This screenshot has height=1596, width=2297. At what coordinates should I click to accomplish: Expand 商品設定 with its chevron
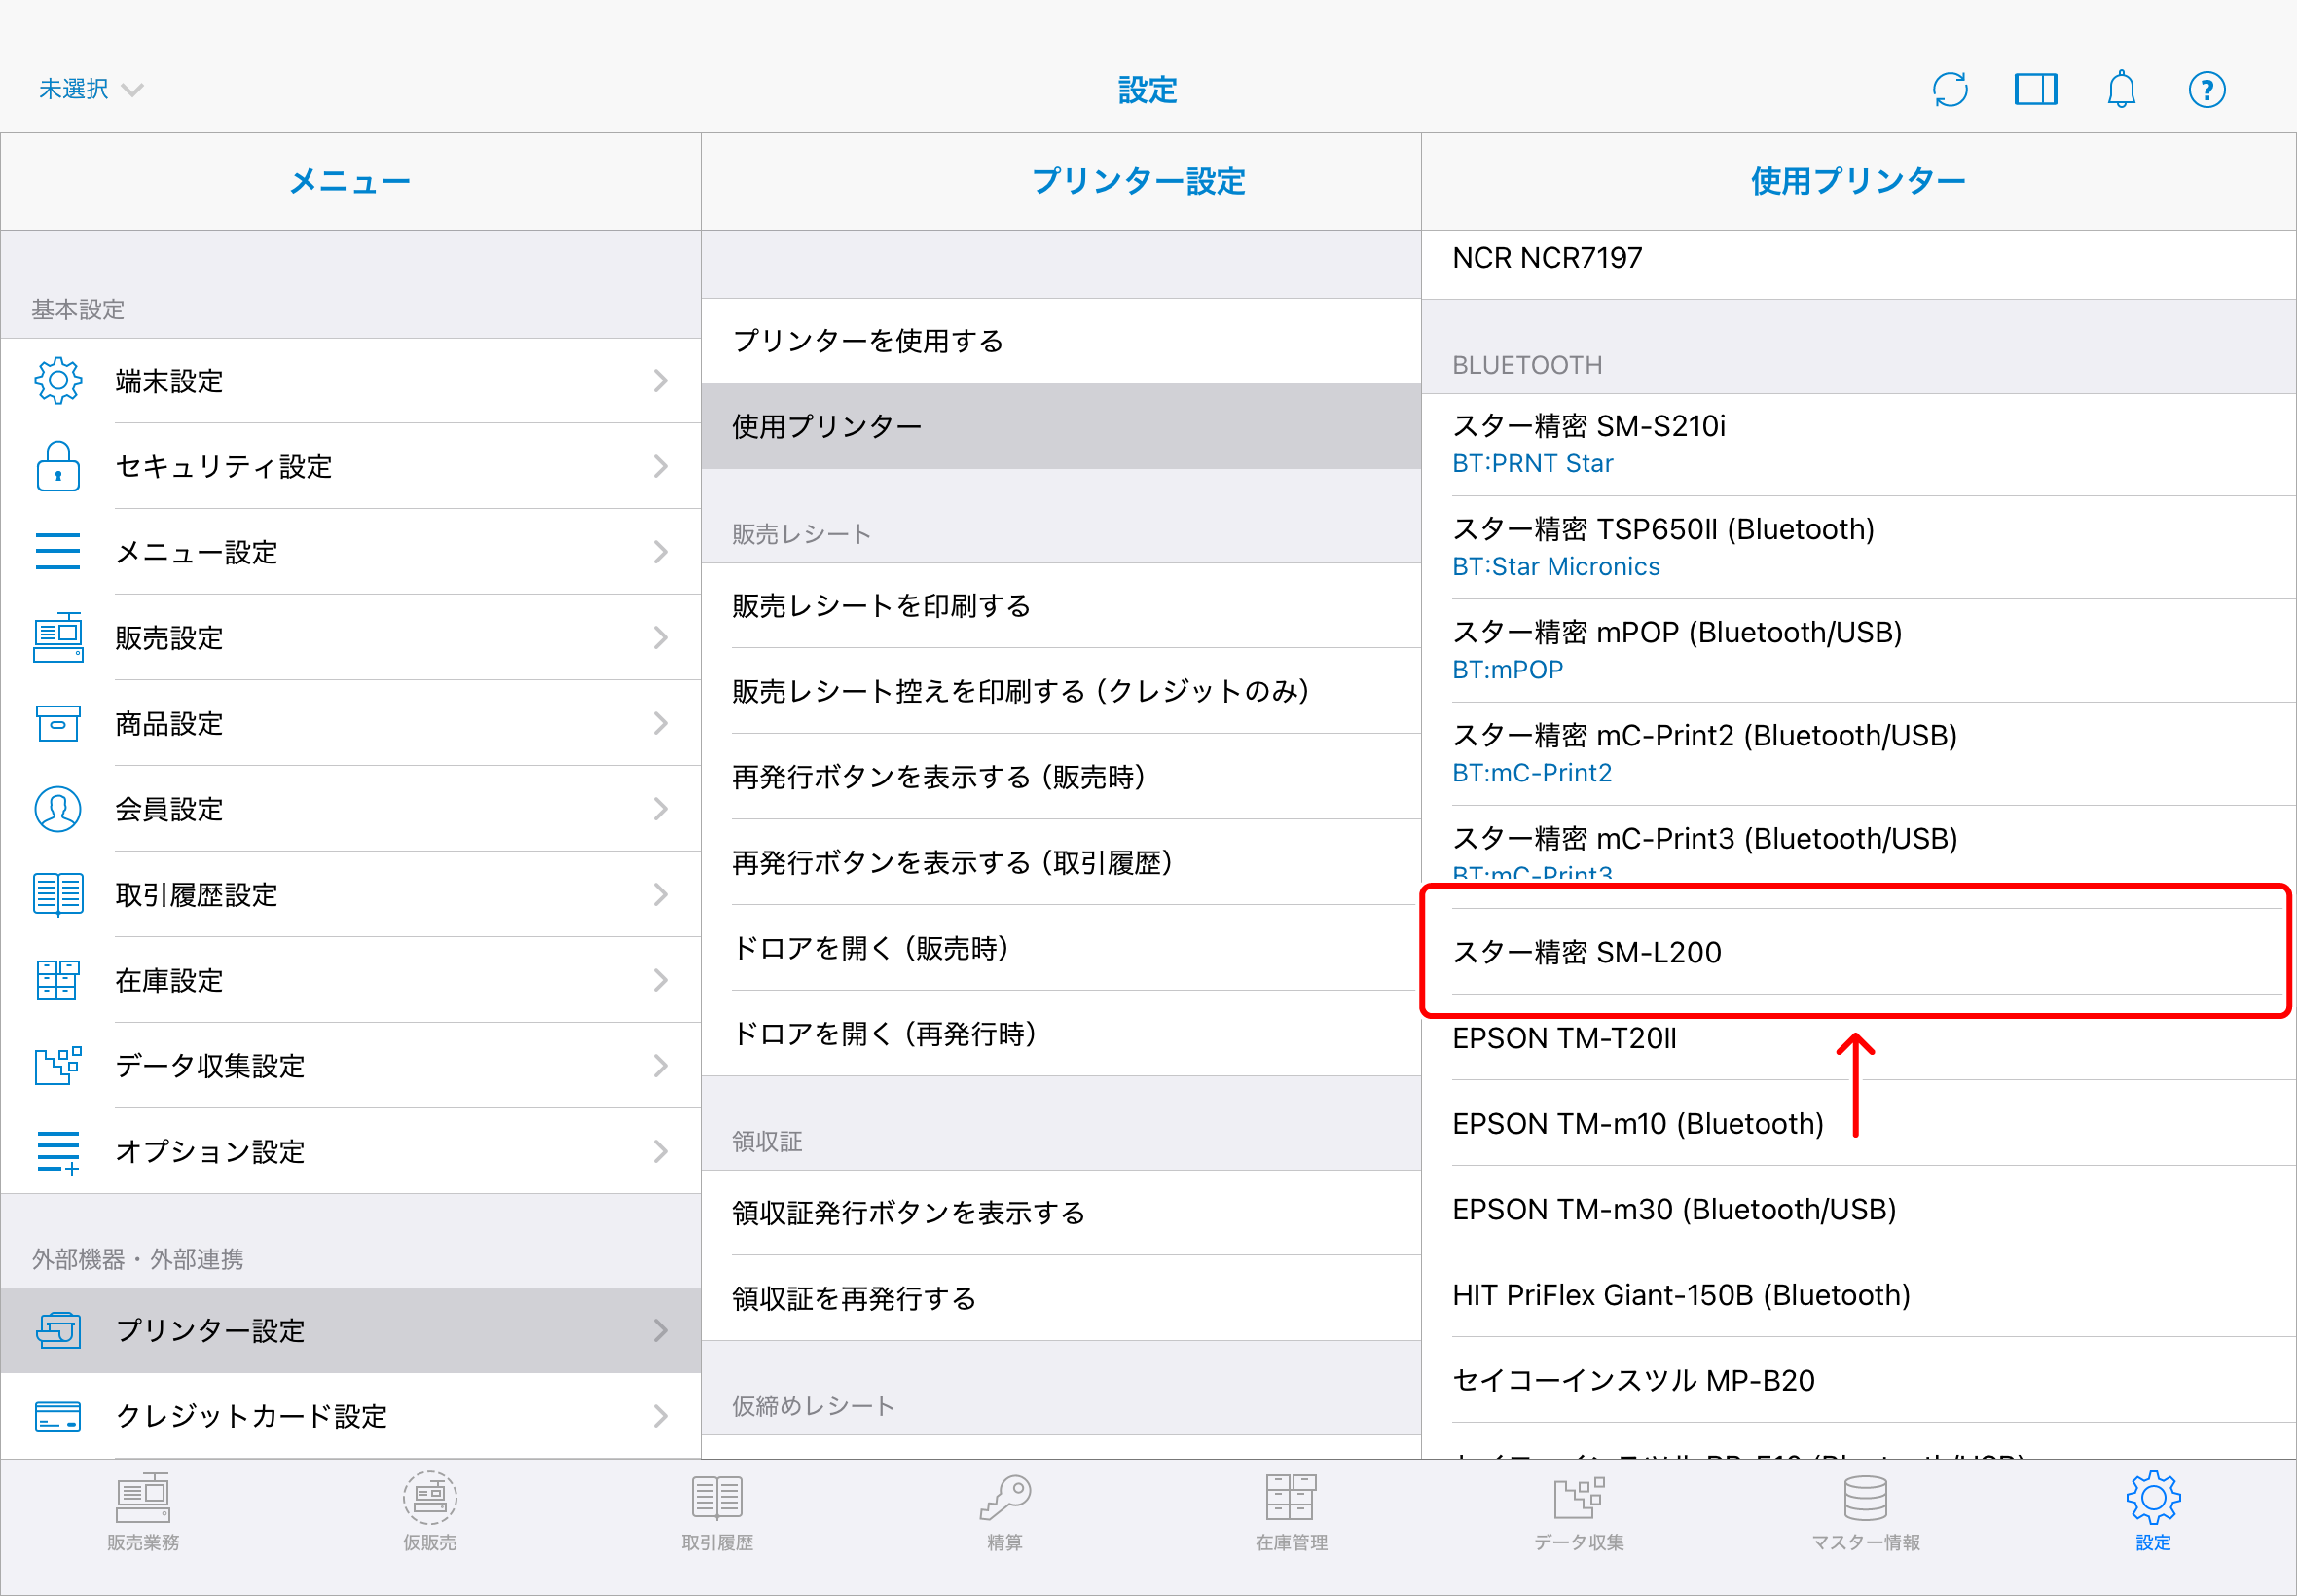660,723
